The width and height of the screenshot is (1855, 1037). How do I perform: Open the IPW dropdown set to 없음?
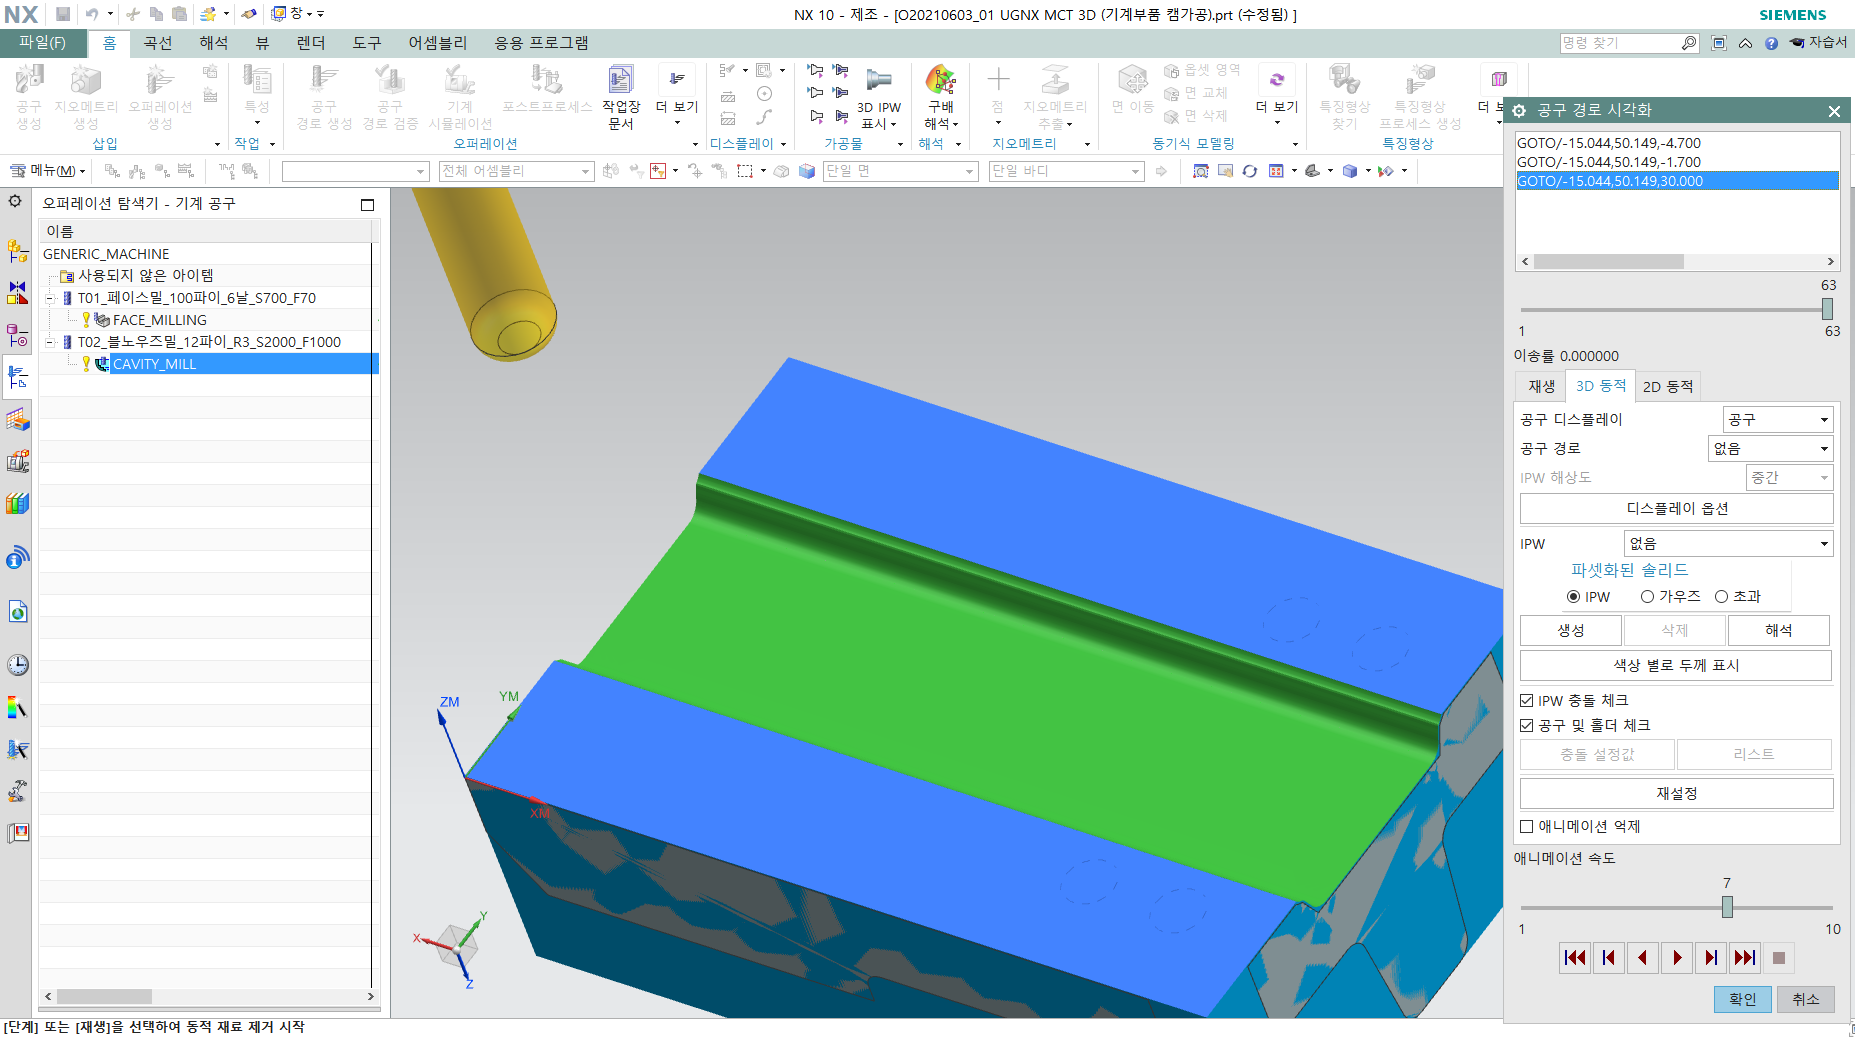tap(1728, 543)
